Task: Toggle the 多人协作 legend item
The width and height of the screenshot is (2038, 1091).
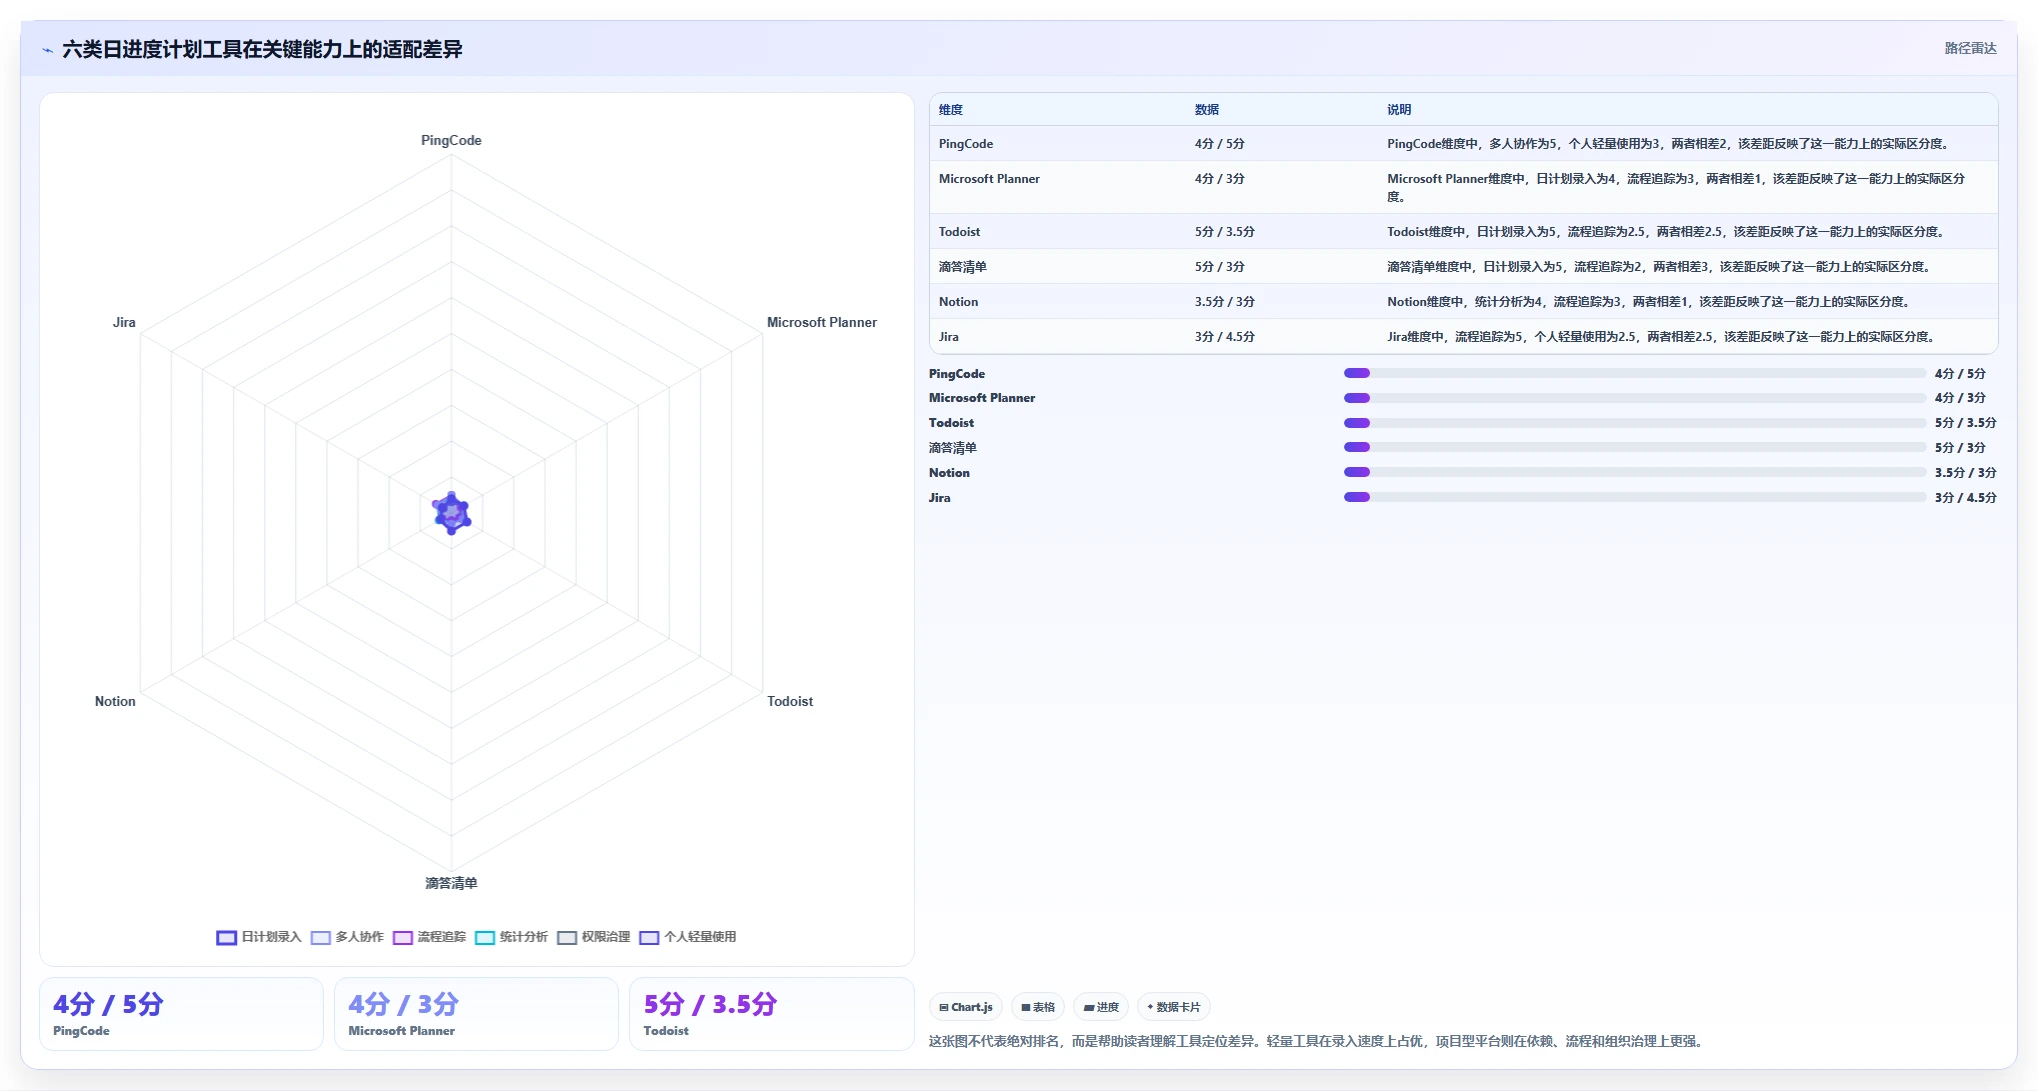Action: click(x=347, y=937)
